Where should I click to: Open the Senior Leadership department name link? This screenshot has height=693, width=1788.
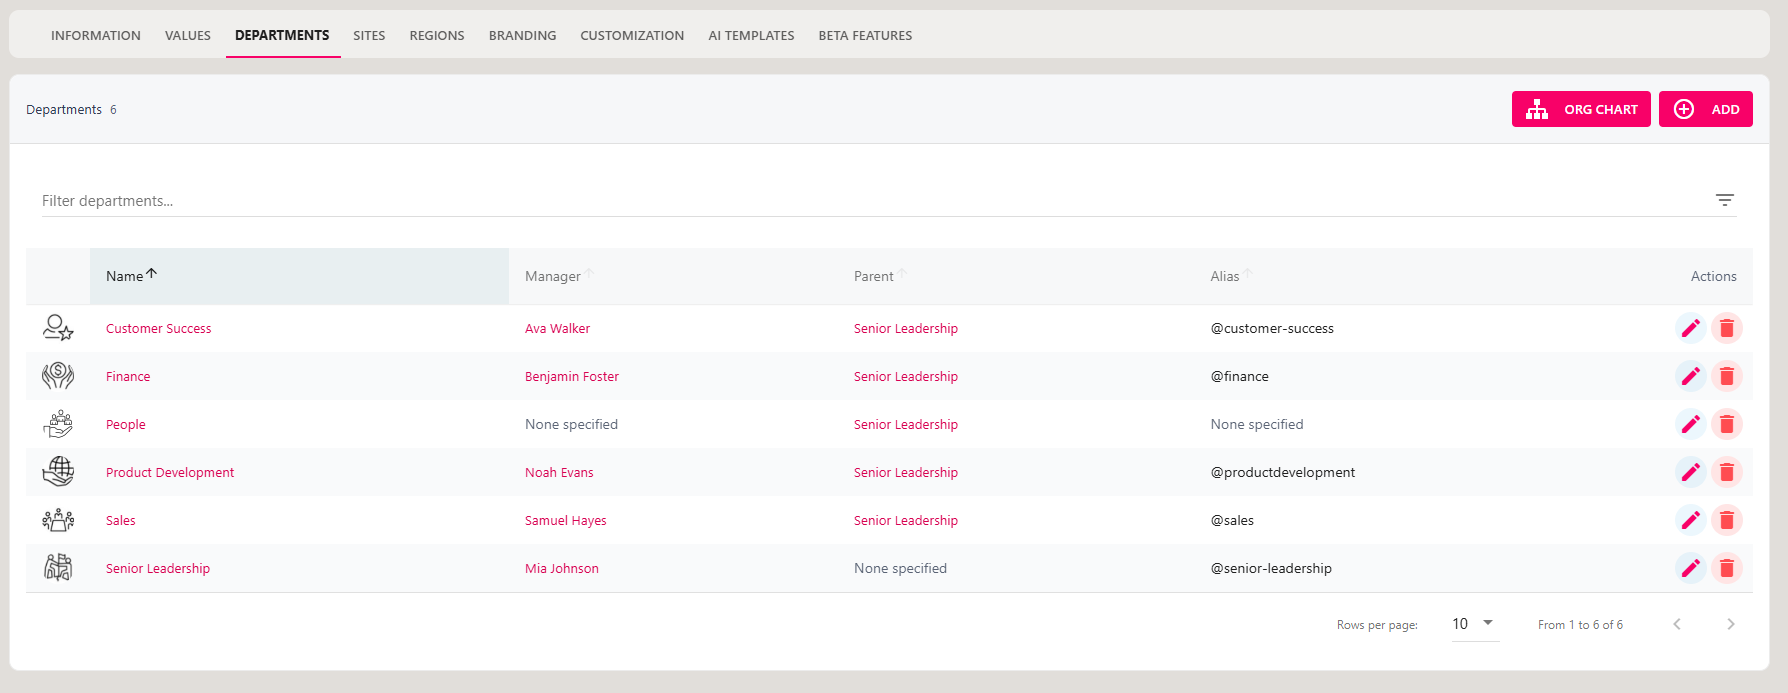pos(158,568)
